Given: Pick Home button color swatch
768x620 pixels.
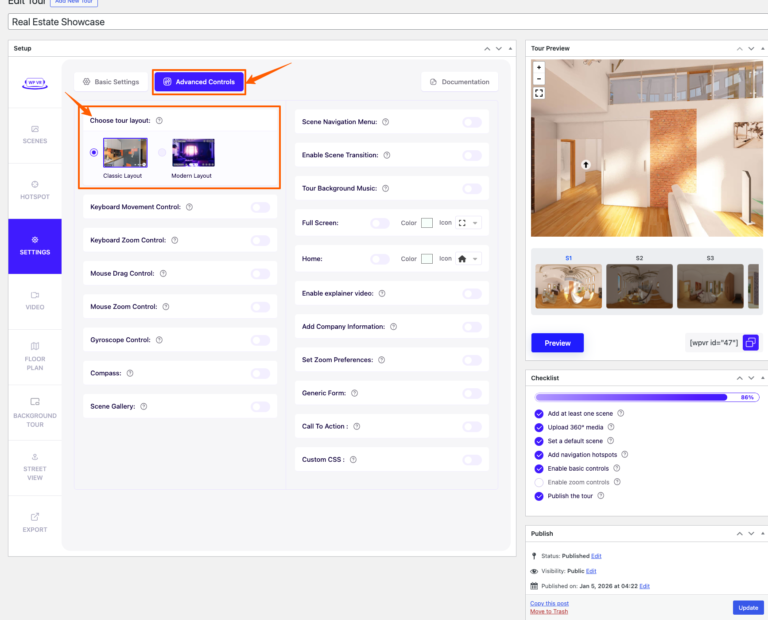Looking at the screenshot, I should [x=427, y=259].
